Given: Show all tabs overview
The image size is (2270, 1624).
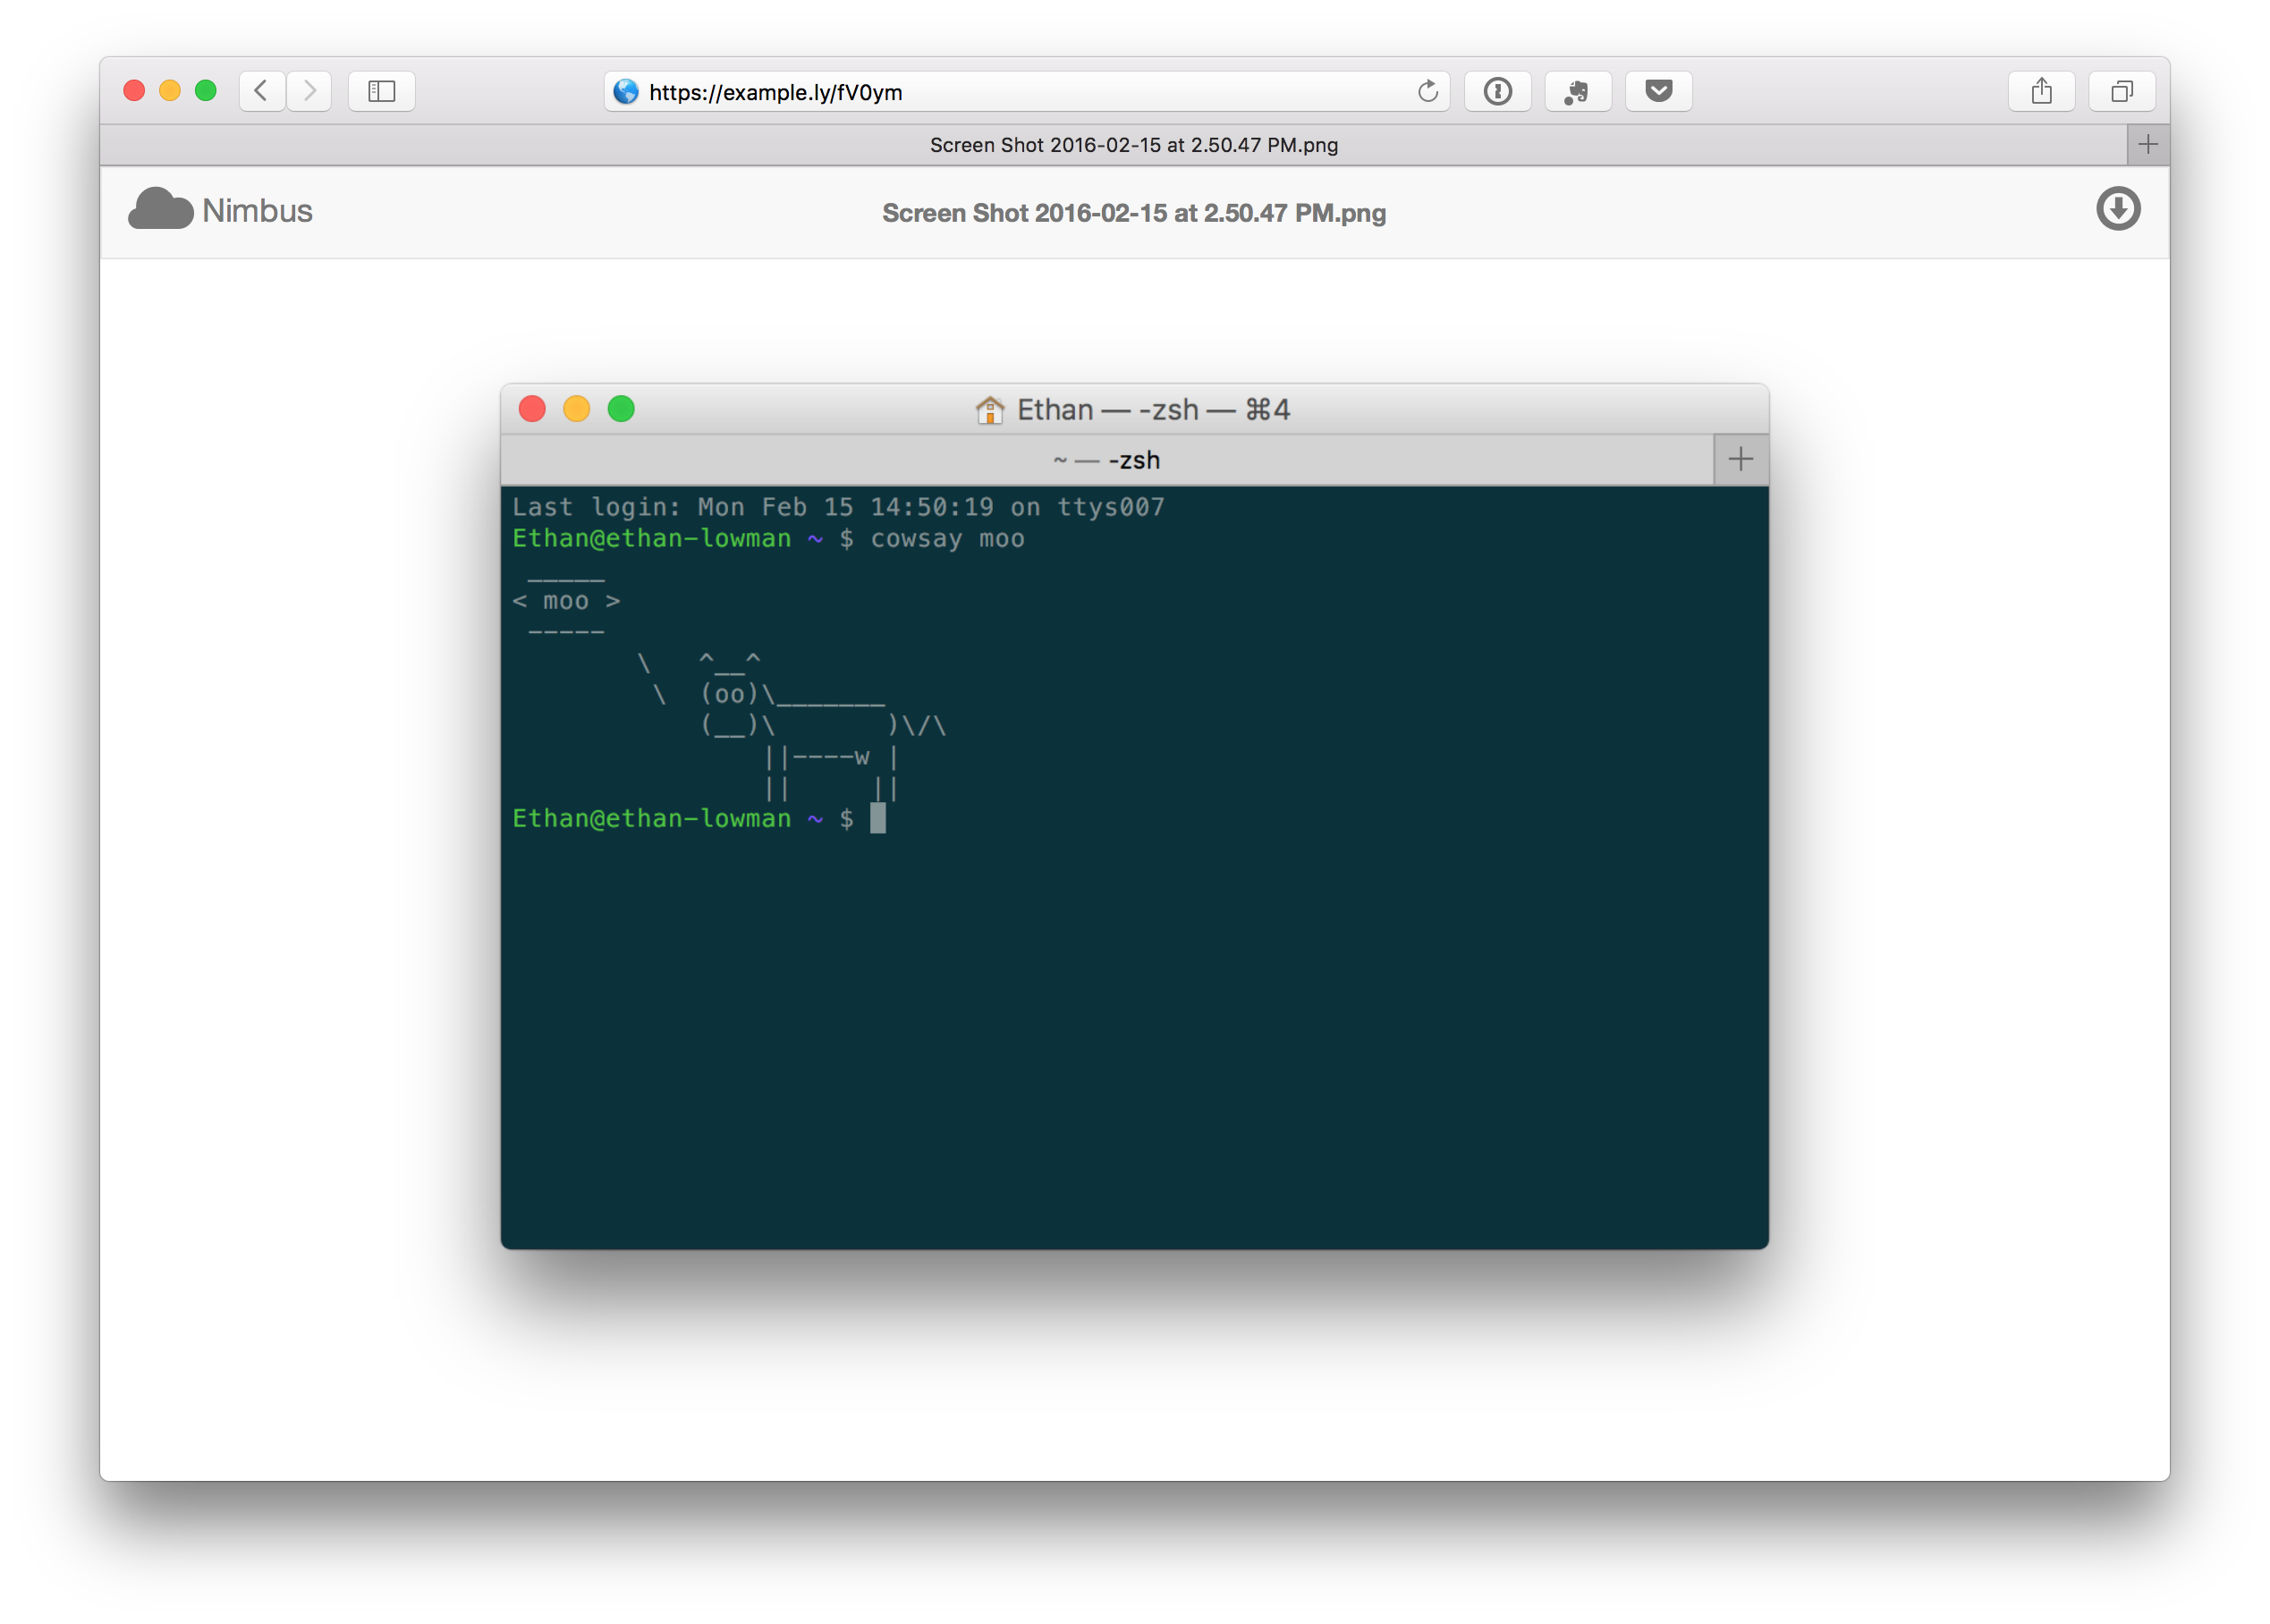Looking at the screenshot, I should 2121,91.
